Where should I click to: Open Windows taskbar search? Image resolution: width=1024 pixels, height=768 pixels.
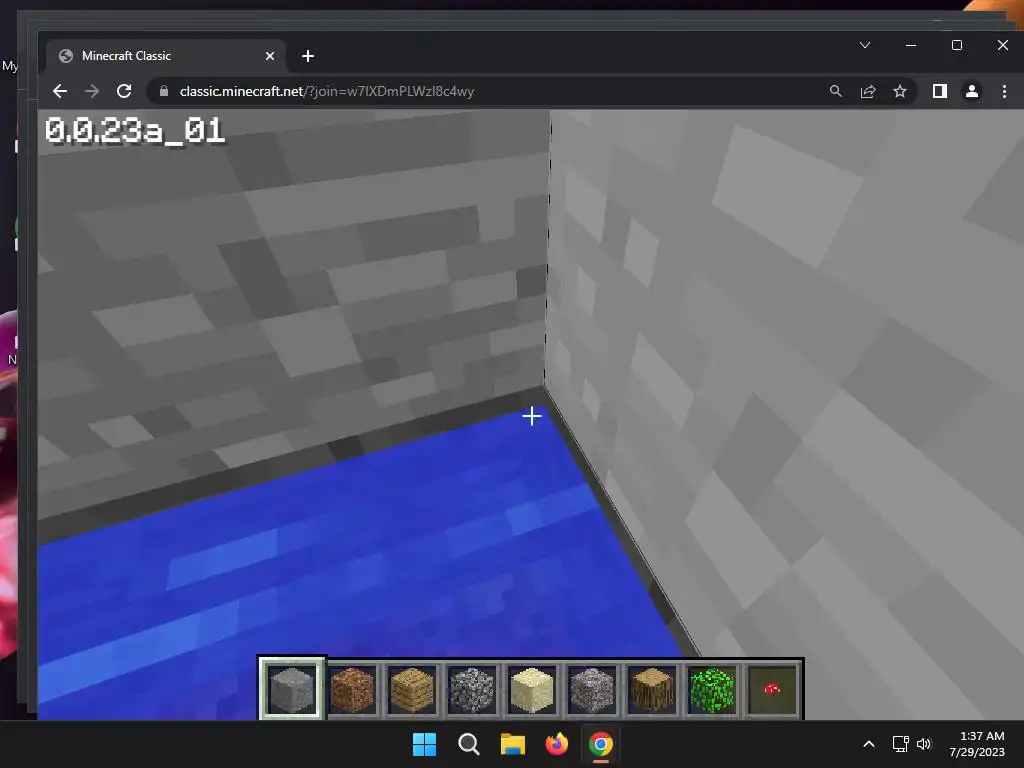(469, 744)
